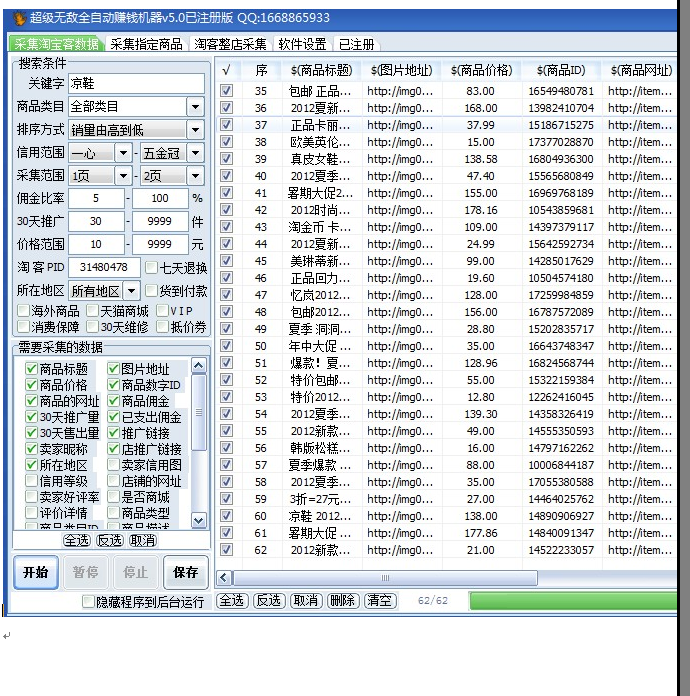Screen dimensions: 690x696
Task: Click the green progress bar
Action: point(573,601)
